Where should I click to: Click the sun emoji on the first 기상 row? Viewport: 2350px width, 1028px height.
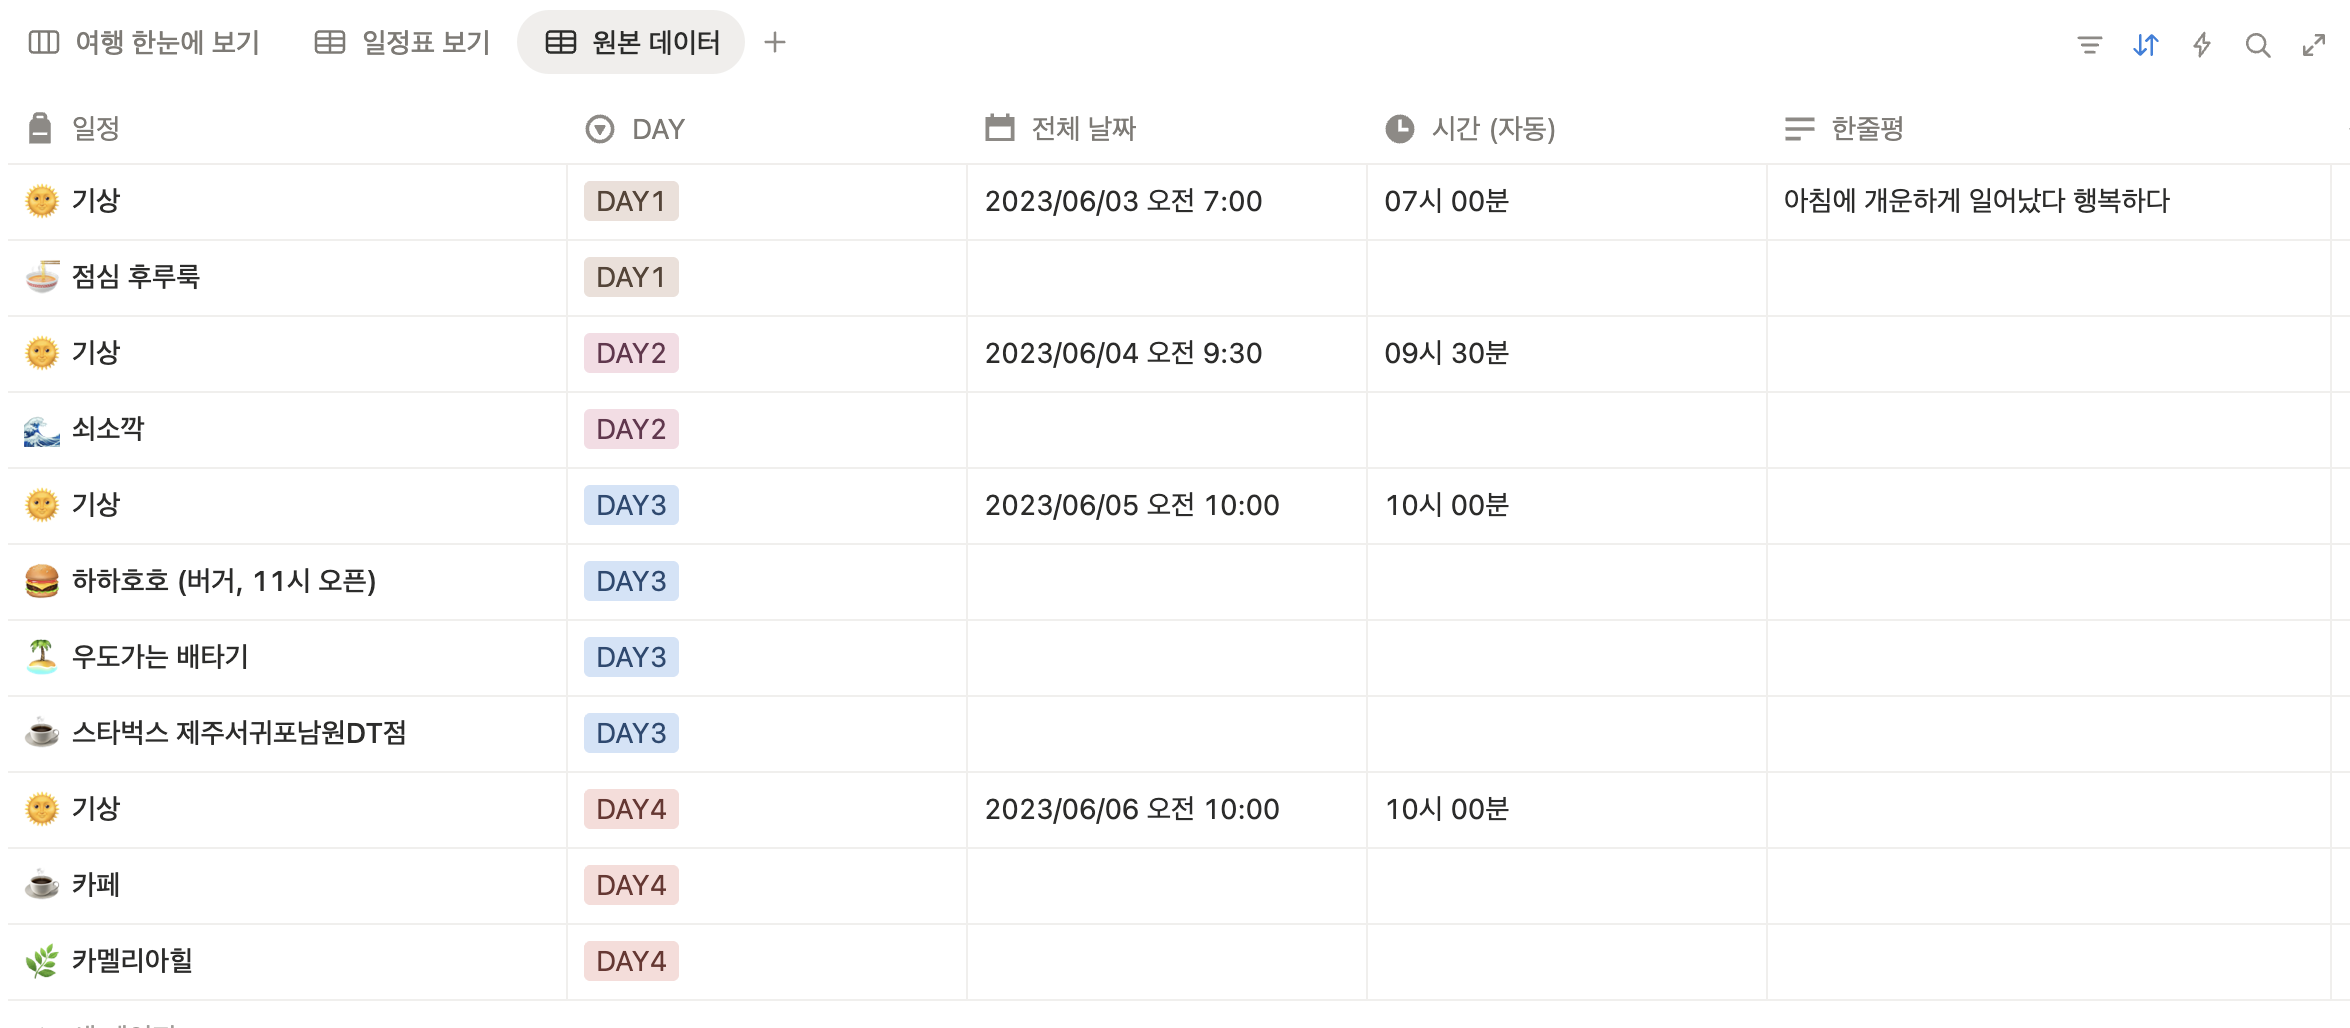tap(40, 201)
